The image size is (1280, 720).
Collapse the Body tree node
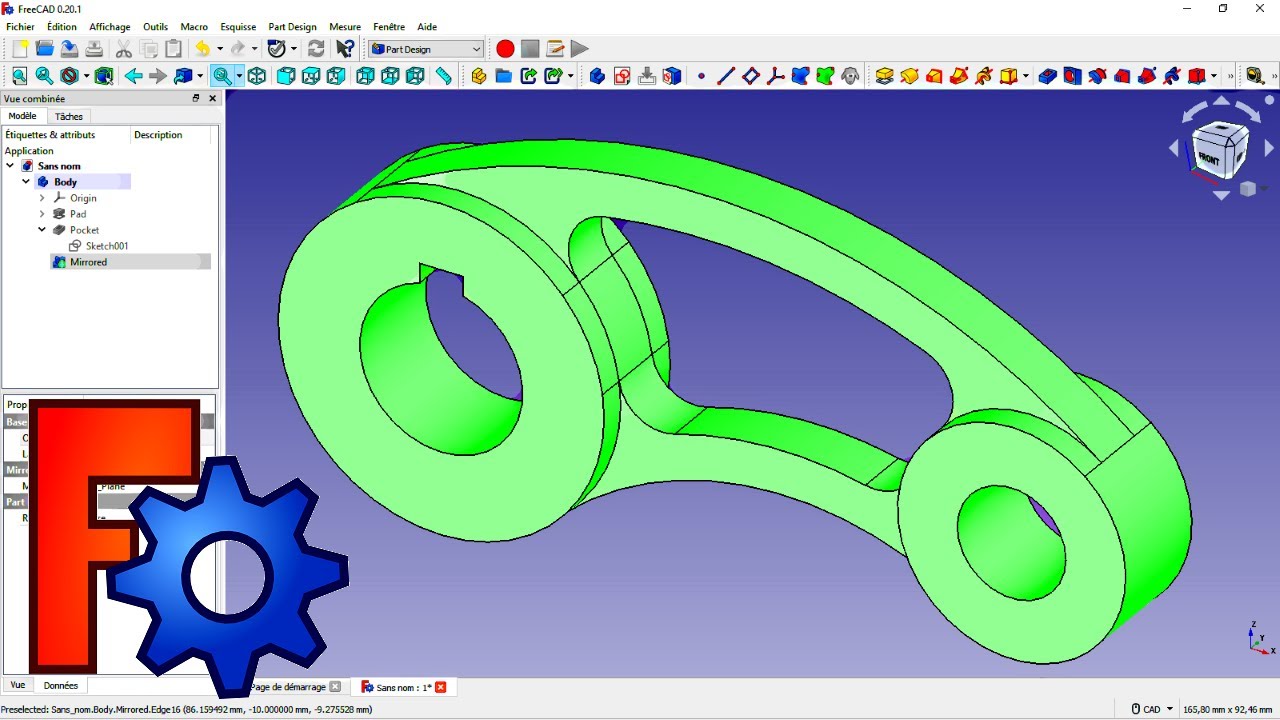(26, 182)
